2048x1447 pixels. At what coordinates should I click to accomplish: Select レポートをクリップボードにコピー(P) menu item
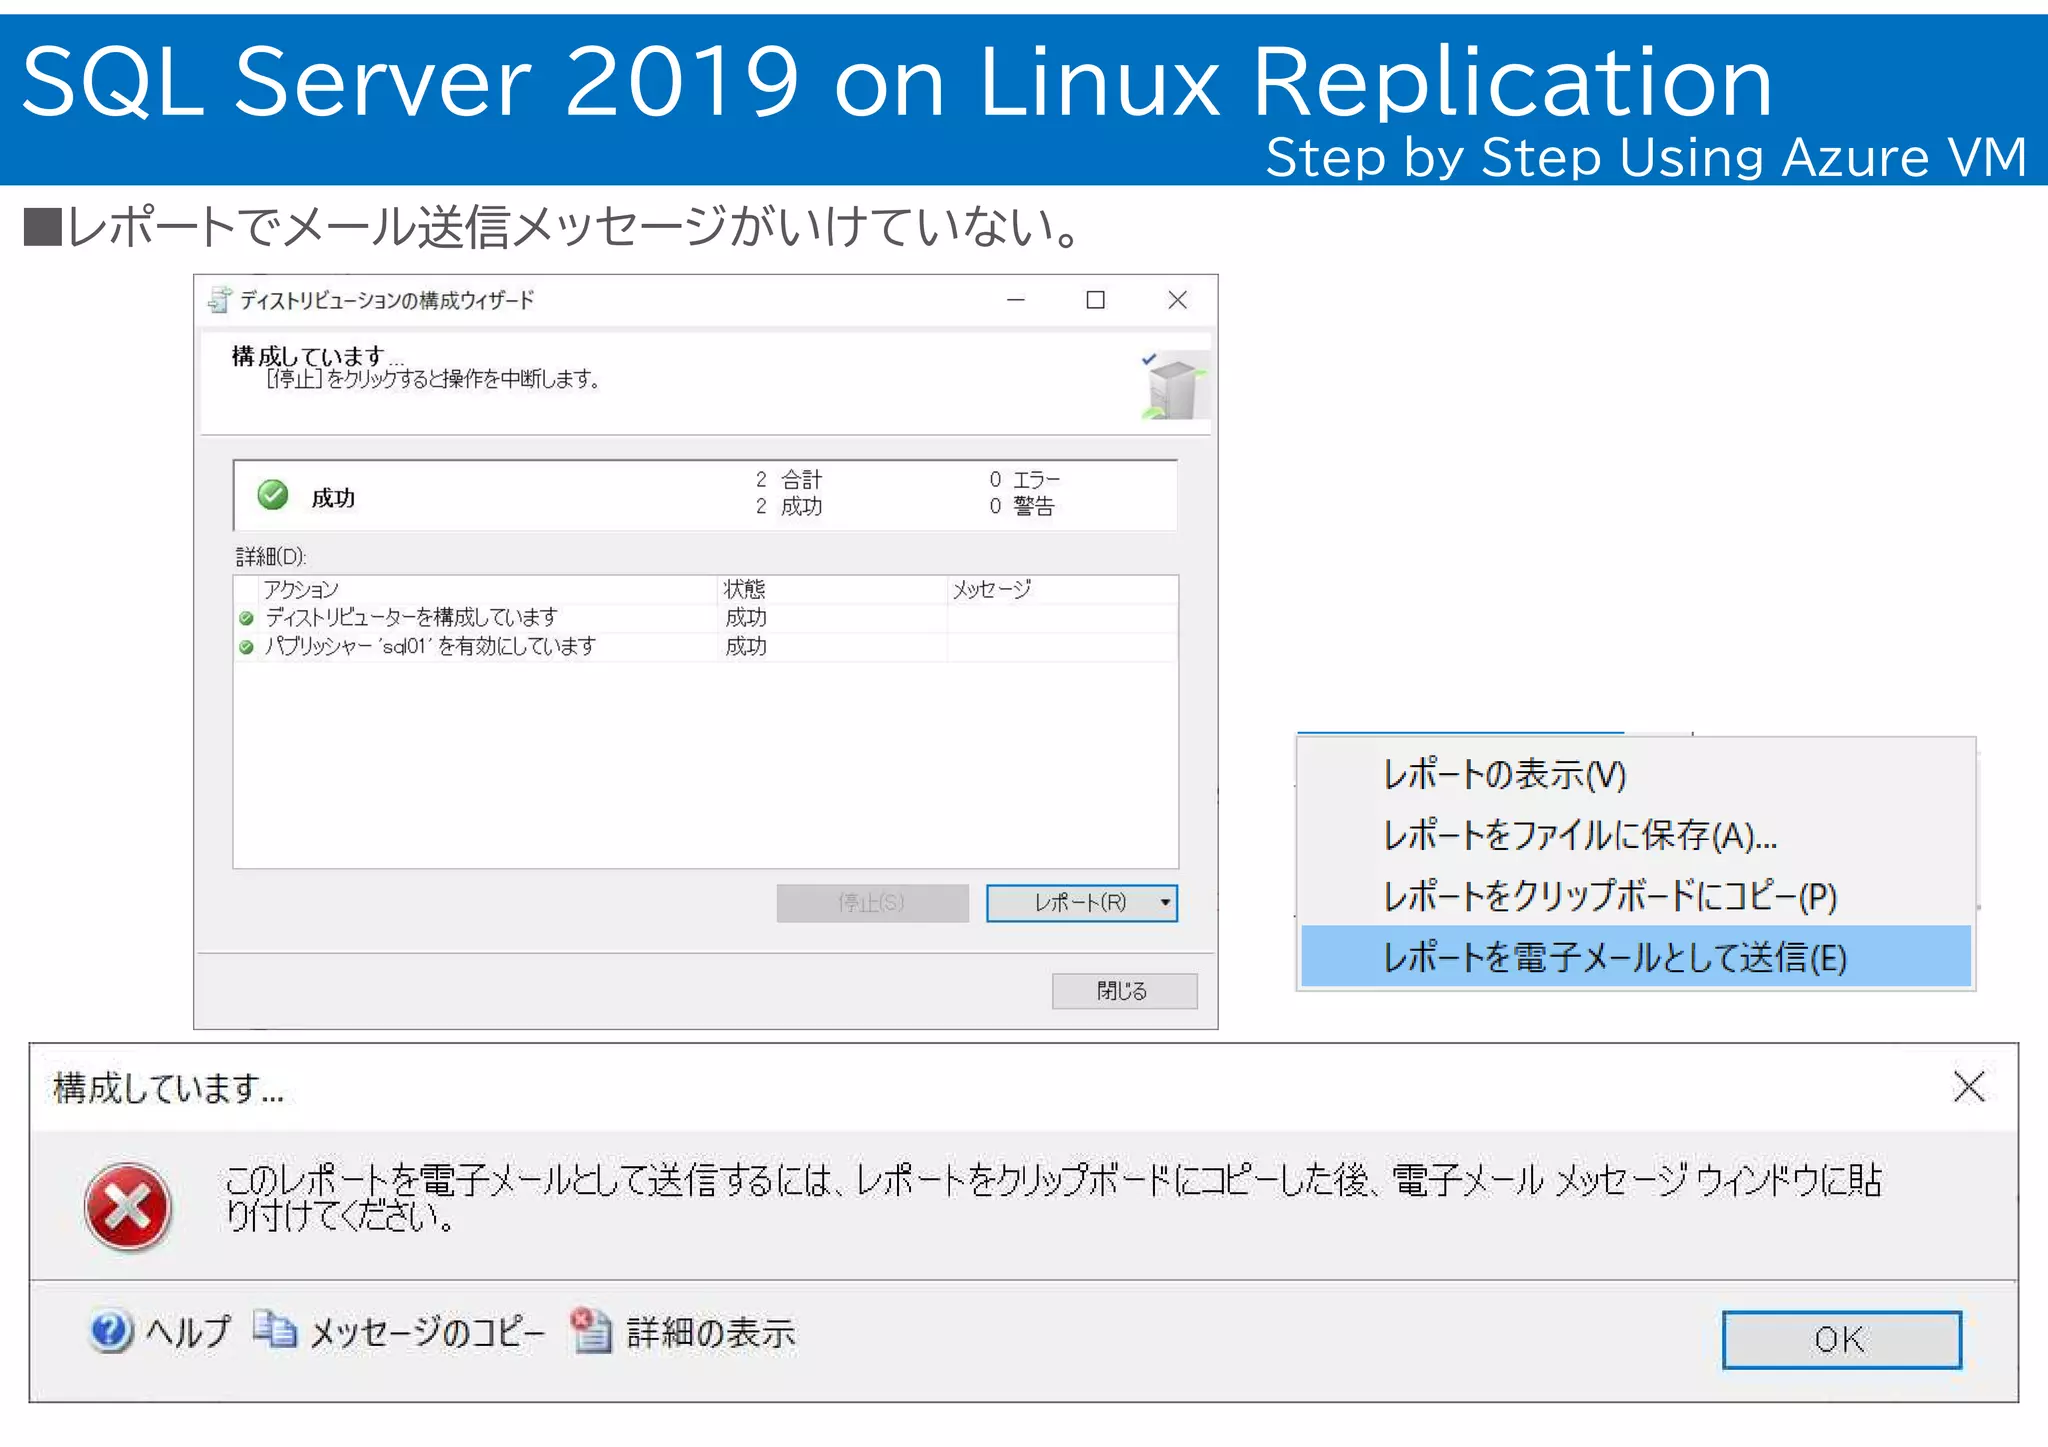tap(1636, 896)
